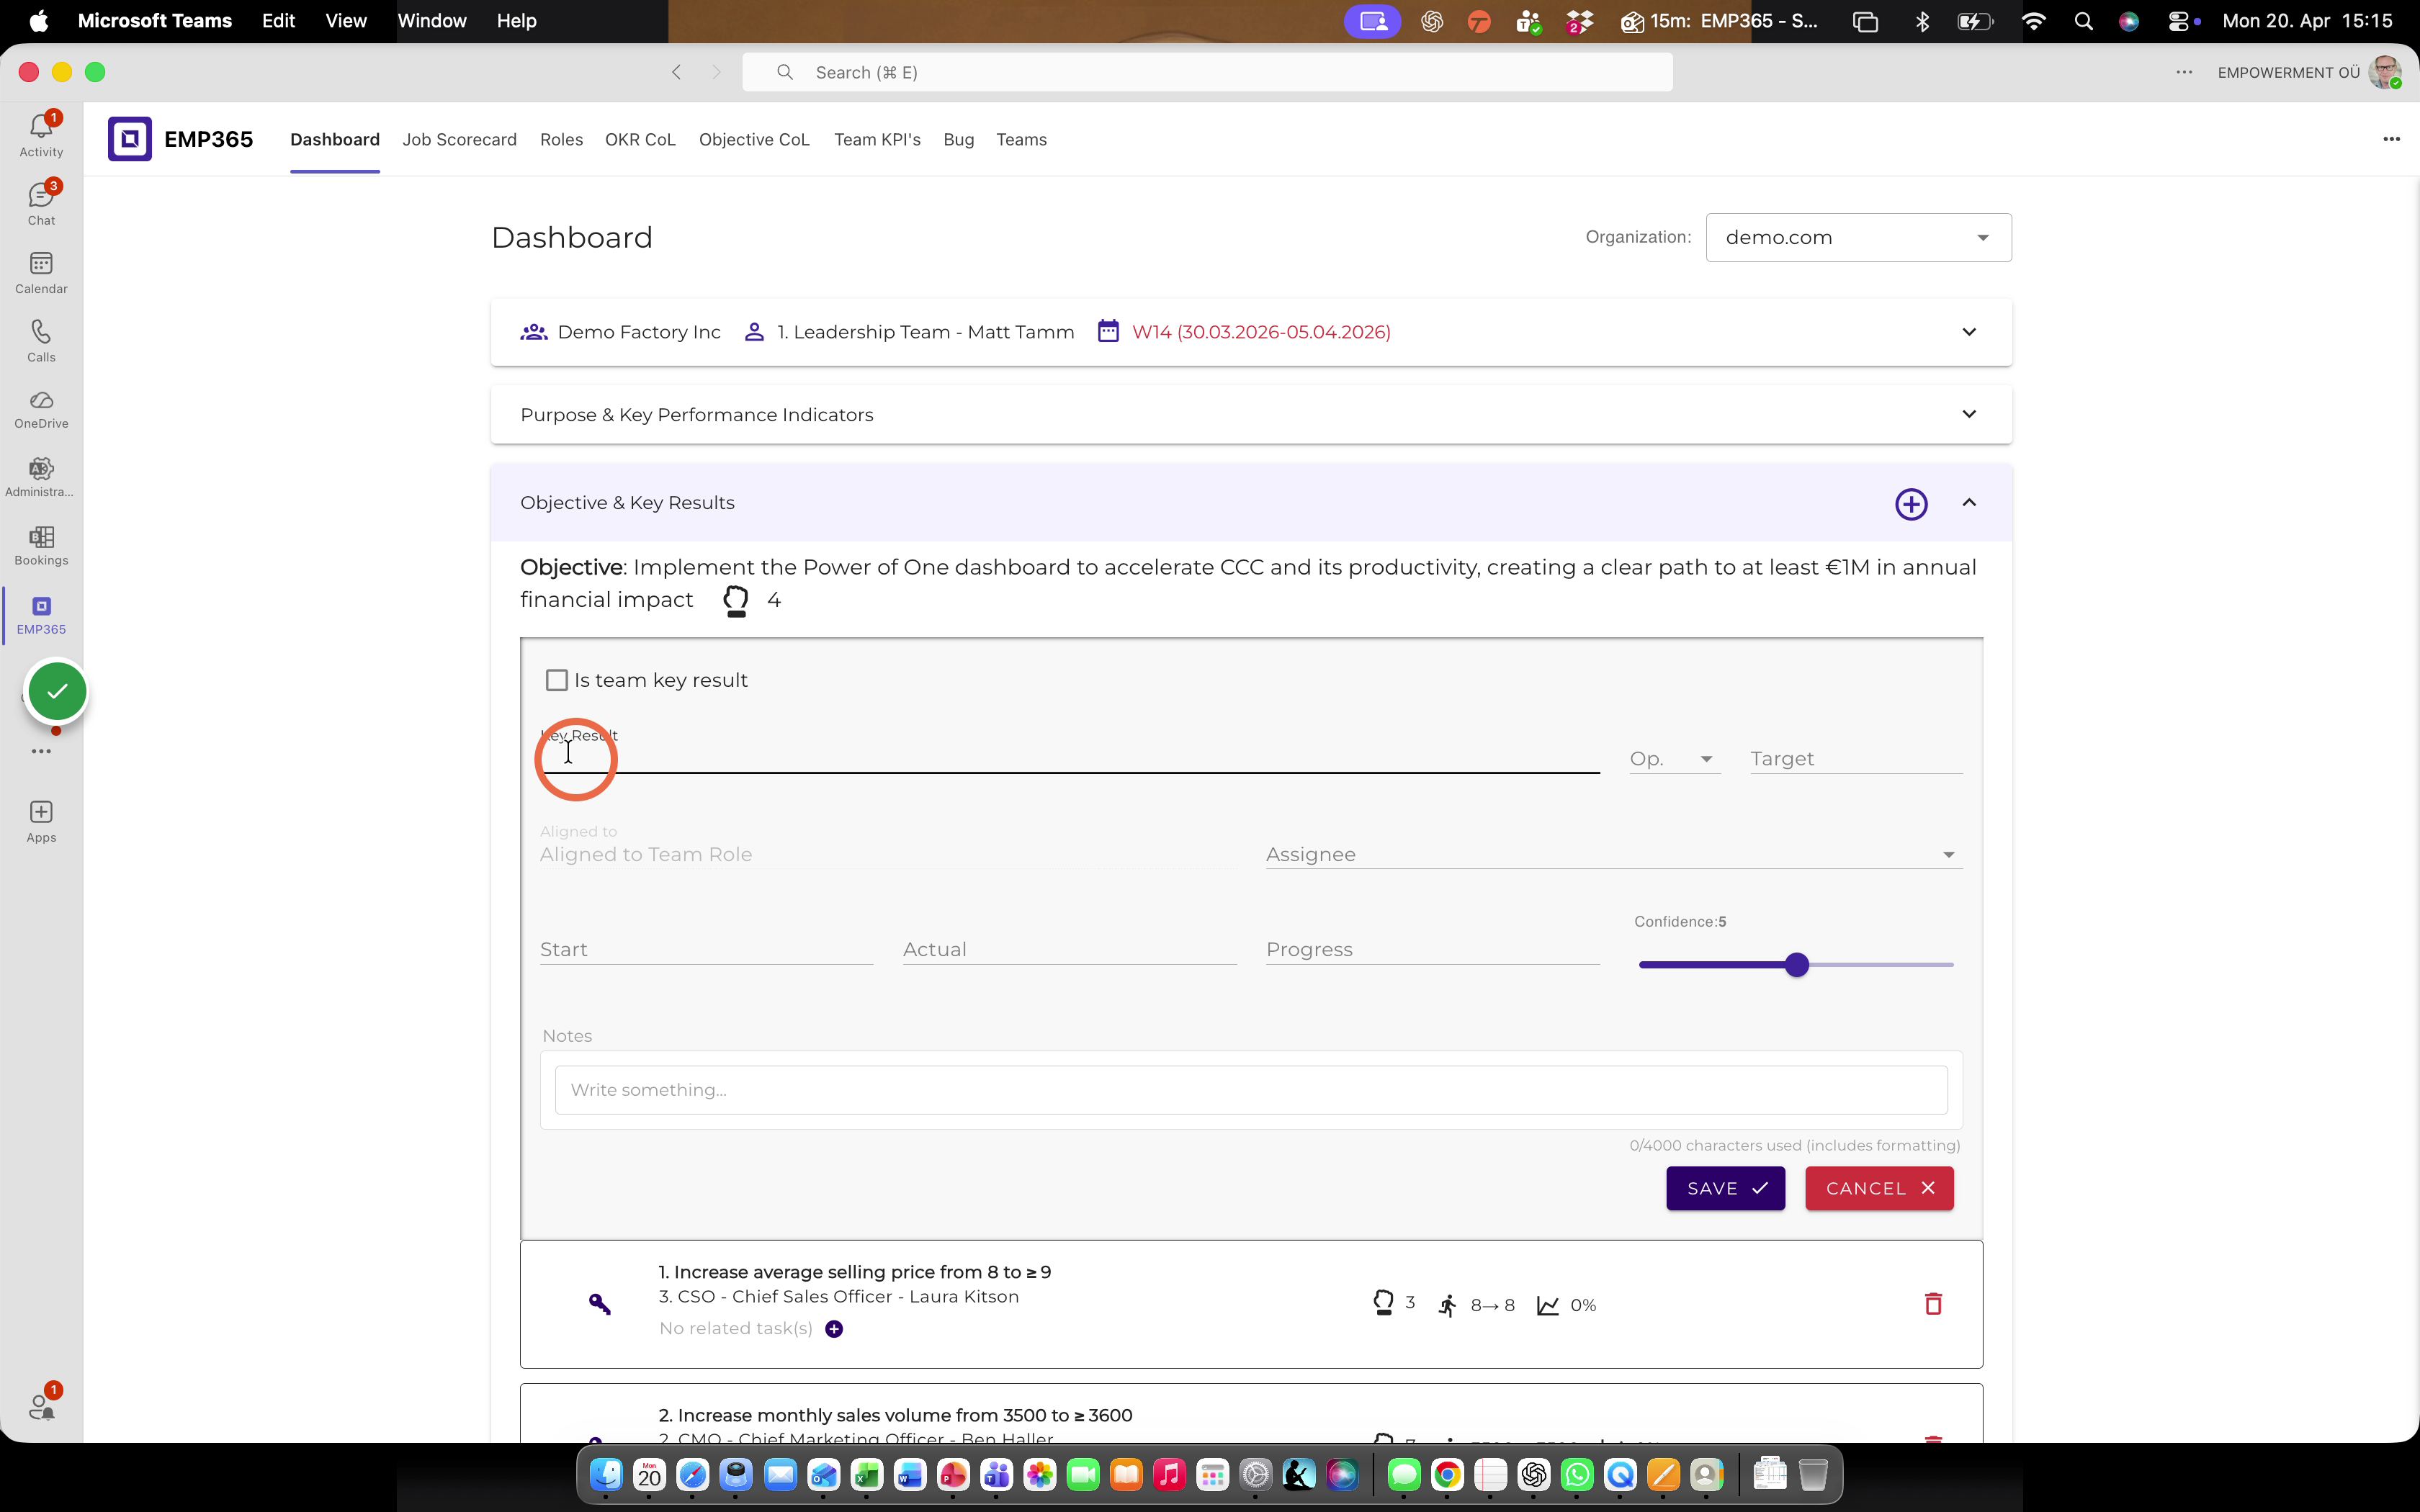Click the Start value field

[x=706, y=949]
